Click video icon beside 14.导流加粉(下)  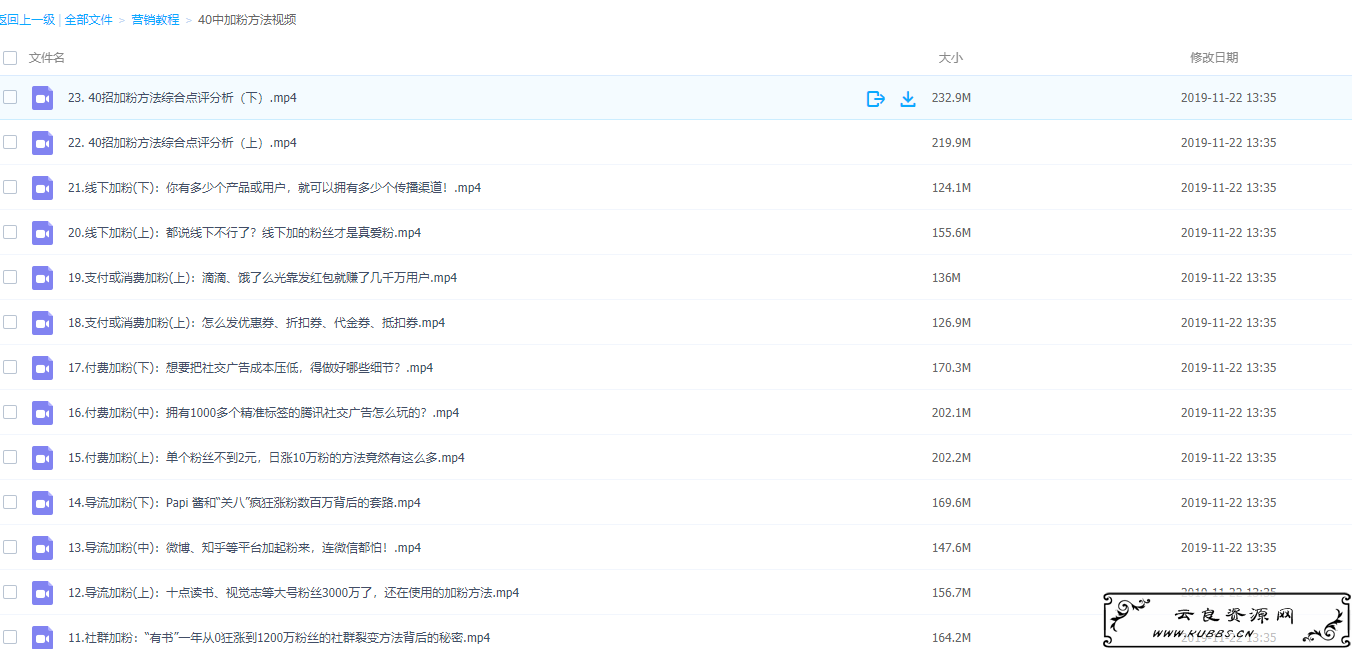[x=42, y=503]
